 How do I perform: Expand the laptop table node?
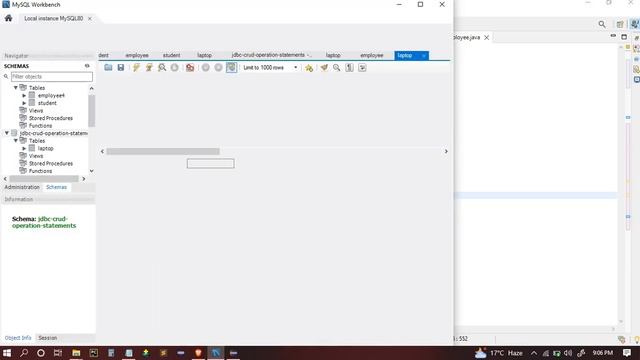[24, 149]
